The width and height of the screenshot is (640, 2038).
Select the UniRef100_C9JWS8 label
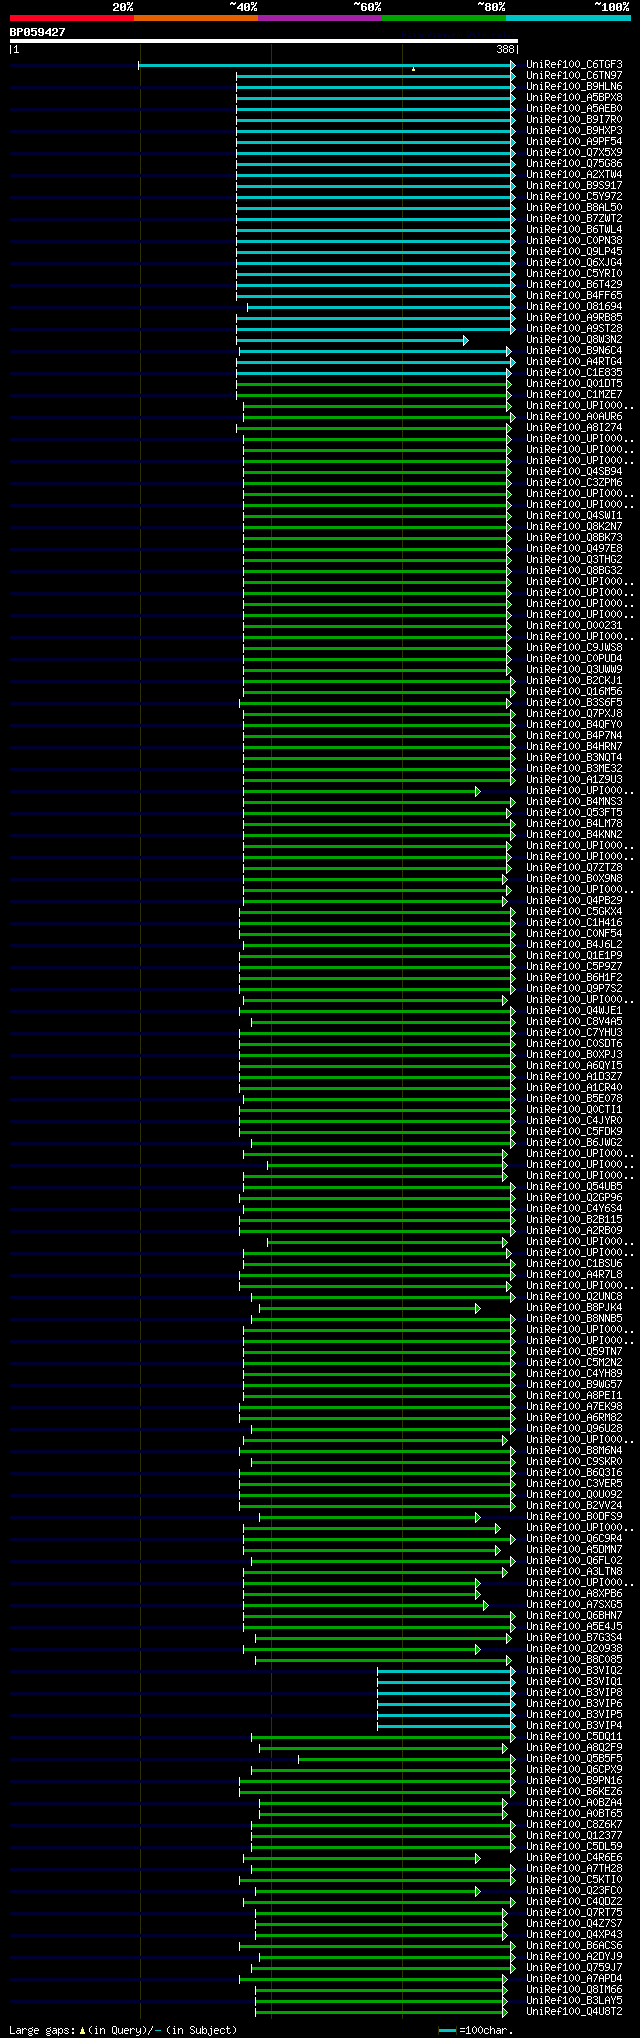click(574, 648)
